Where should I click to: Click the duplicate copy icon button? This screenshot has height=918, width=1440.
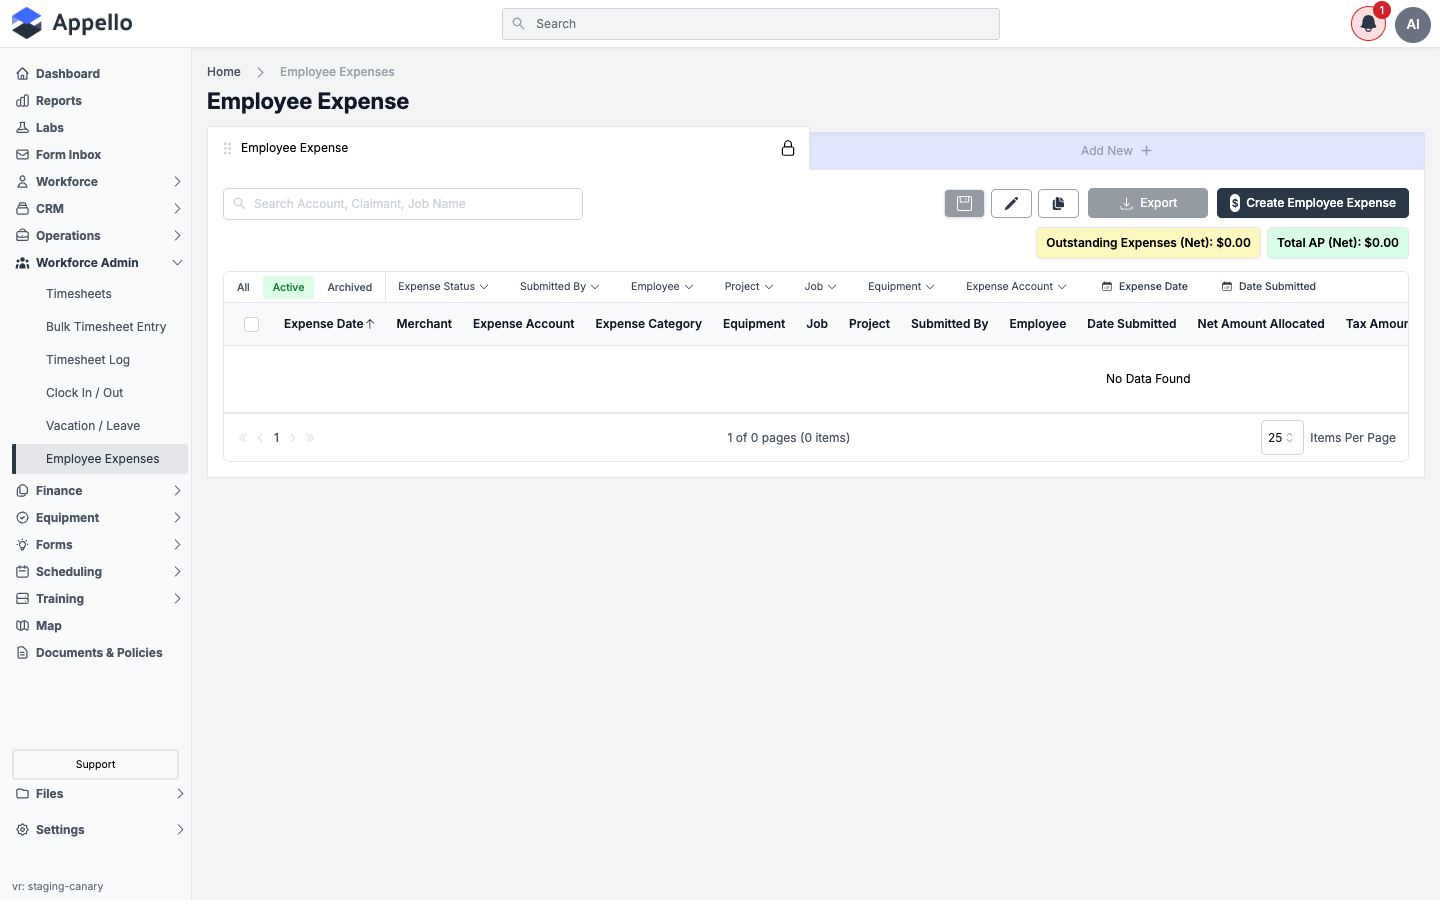click(1058, 203)
